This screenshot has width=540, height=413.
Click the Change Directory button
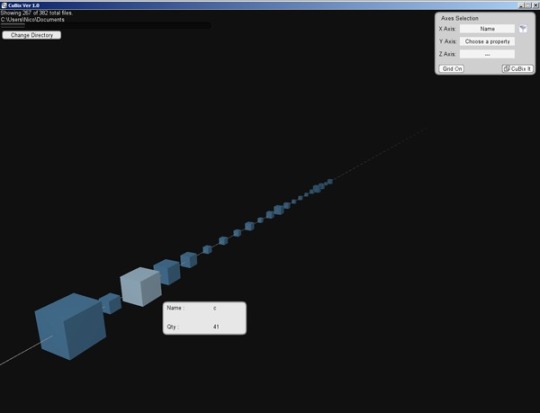(x=32, y=35)
